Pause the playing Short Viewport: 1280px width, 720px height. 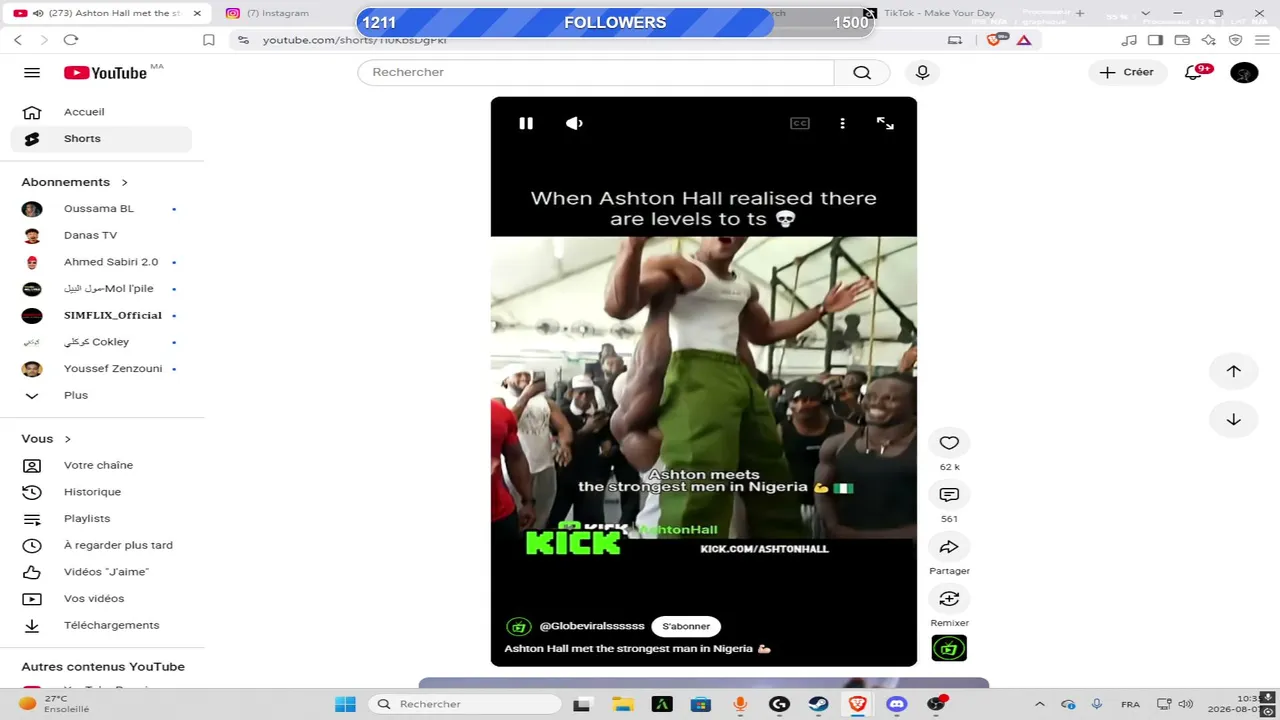526,123
